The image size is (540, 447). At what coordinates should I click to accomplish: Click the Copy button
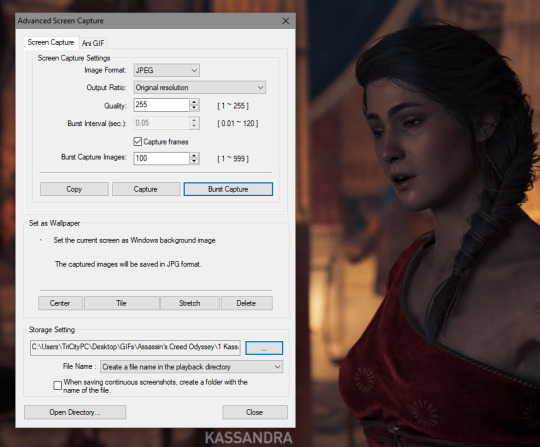pyautogui.click(x=74, y=189)
